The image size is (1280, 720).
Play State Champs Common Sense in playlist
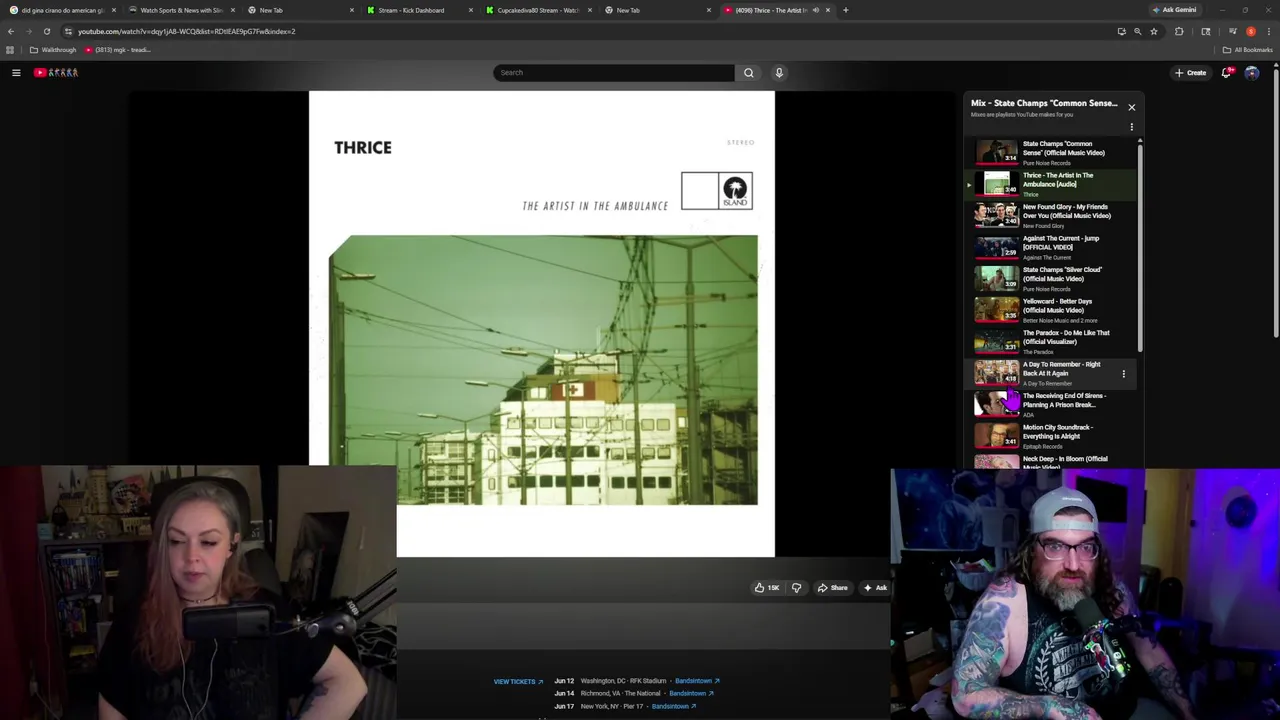(x=1052, y=152)
